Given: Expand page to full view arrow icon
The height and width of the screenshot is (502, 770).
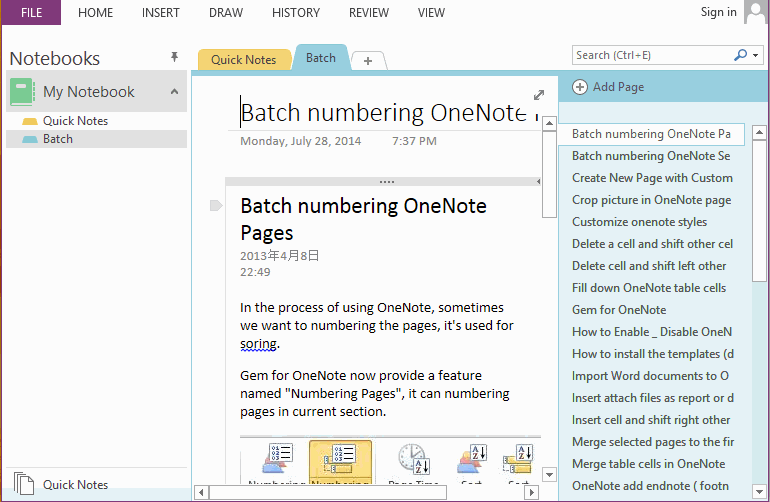Looking at the screenshot, I should coord(539,95).
